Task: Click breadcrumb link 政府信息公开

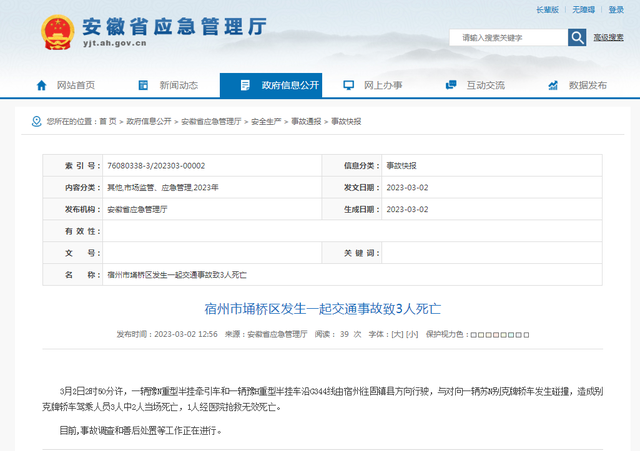Action: click(149, 121)
